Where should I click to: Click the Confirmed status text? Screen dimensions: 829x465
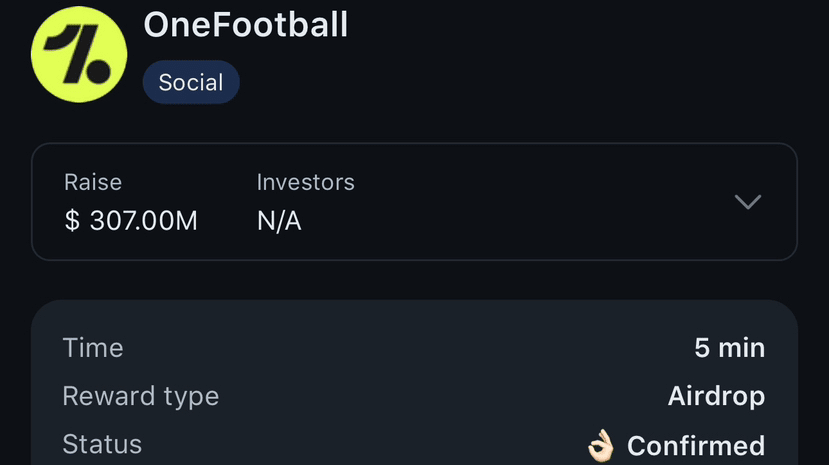695,445
